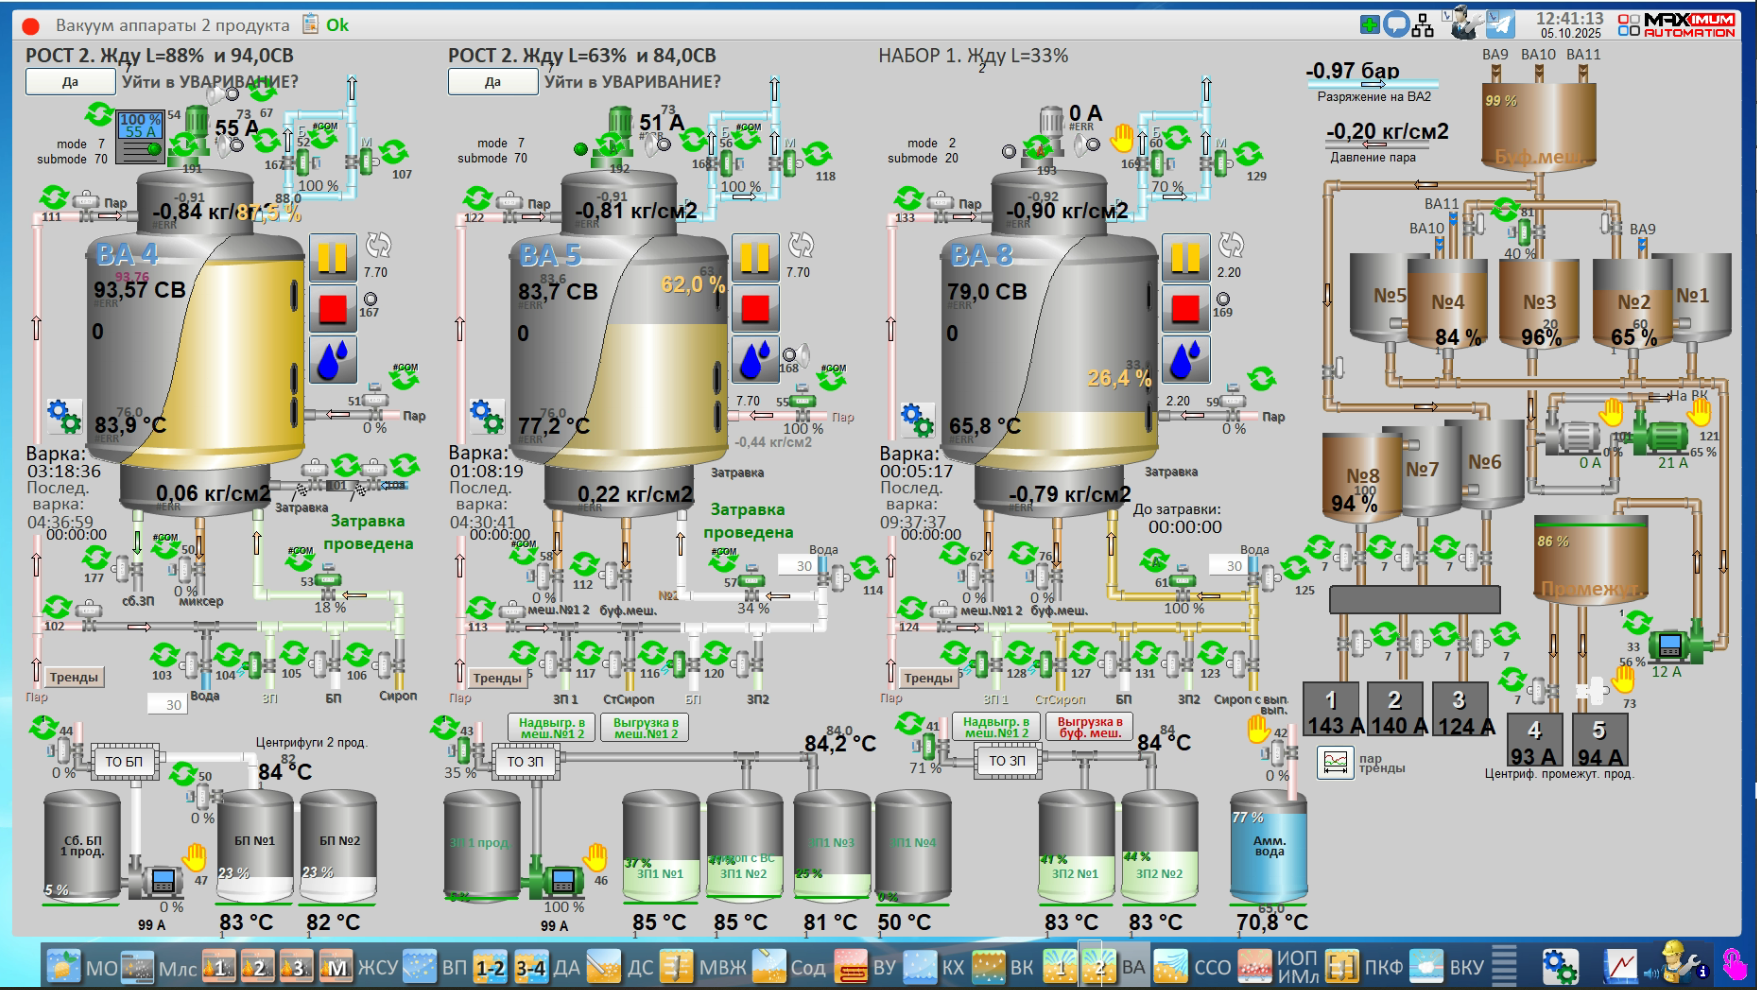Toggle steam valve 111 auto mode indicator
This screenshot has height=990, width=1757.
54,196
